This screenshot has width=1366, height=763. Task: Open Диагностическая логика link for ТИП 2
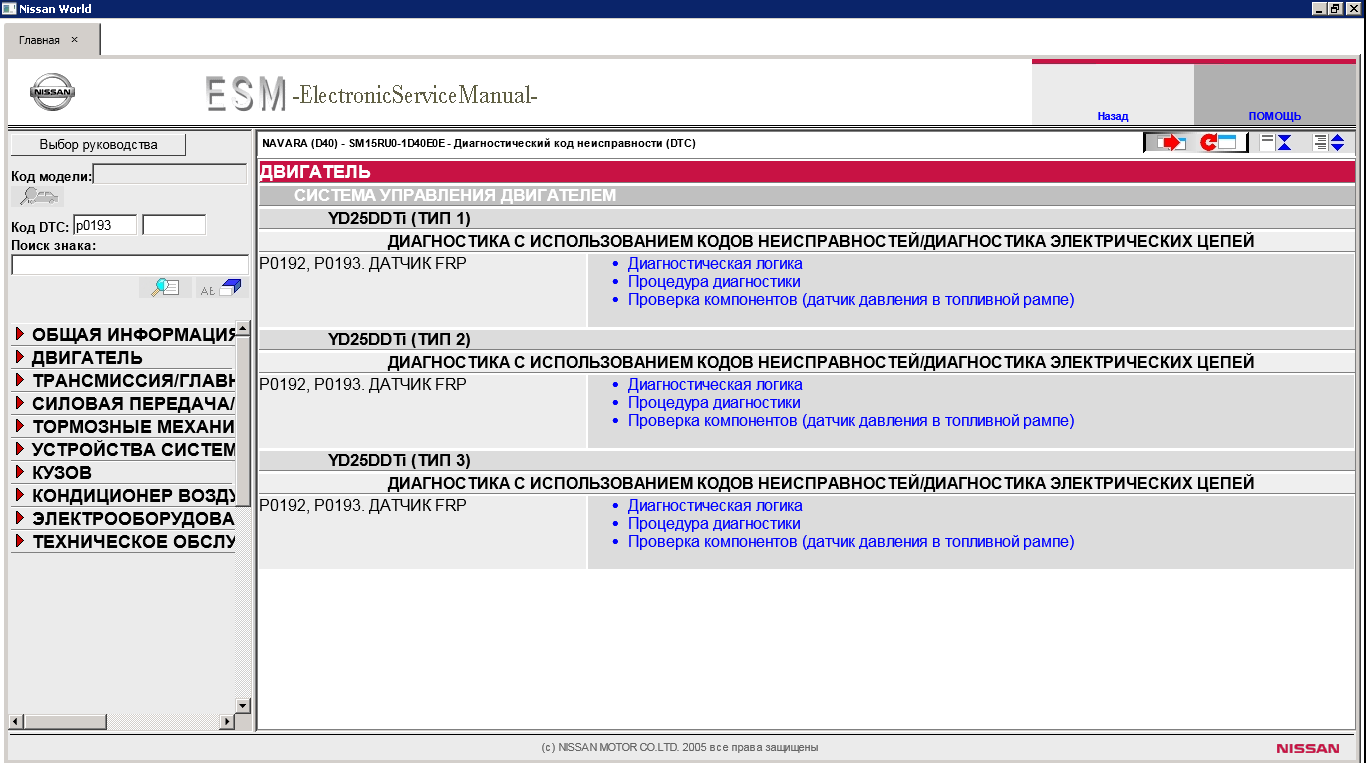coord(714,385)
